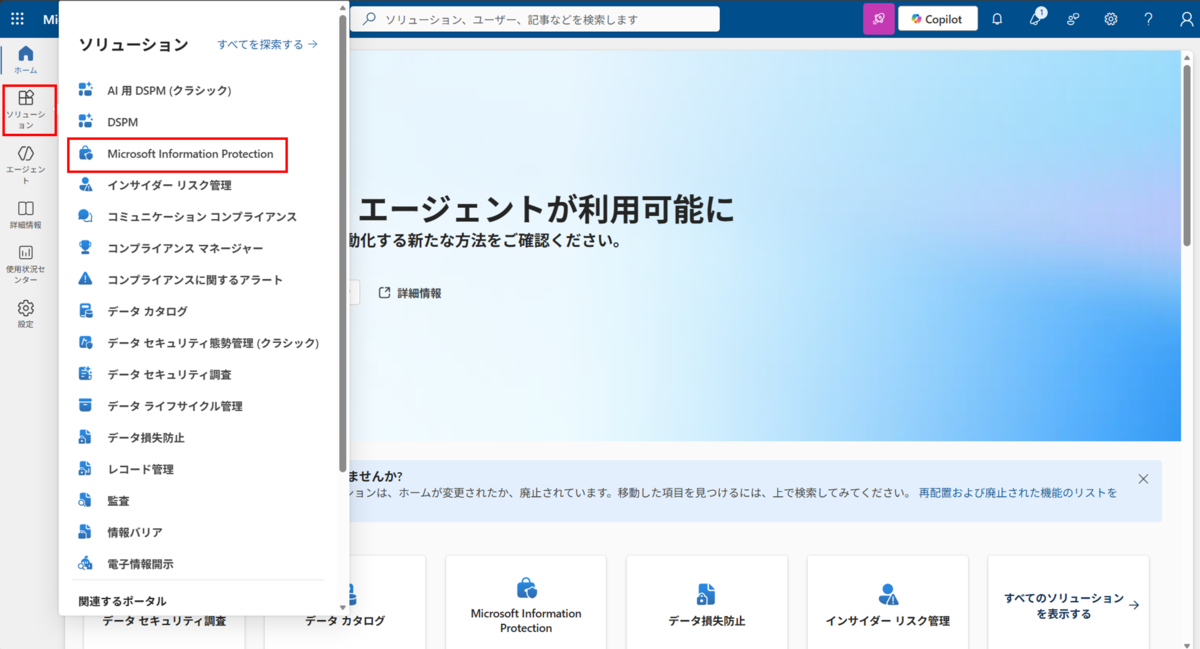
Task: Open the user account icon
Action: [x=1186, y=19]
